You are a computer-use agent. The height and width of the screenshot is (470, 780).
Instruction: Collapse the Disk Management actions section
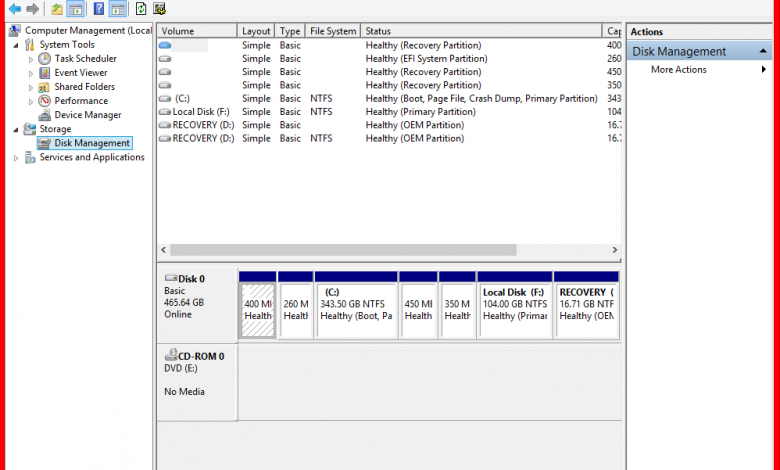[x=763, y=51]
